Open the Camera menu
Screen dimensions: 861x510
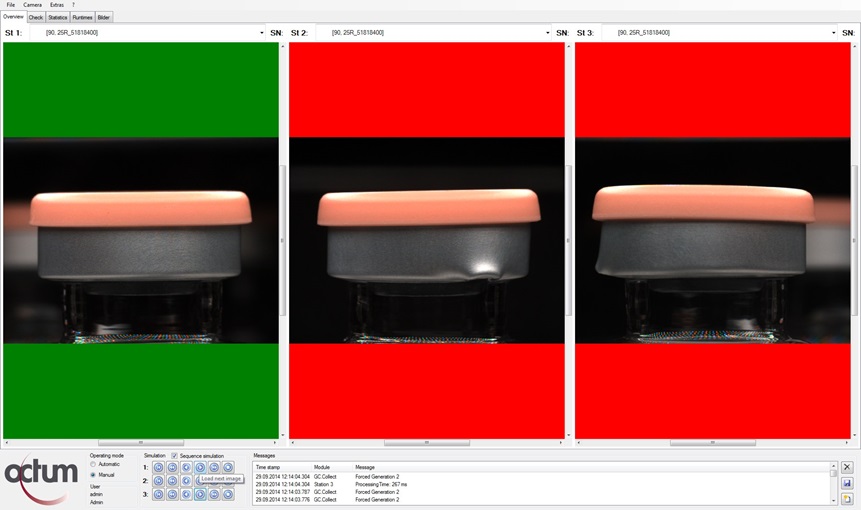click(33, 5)
